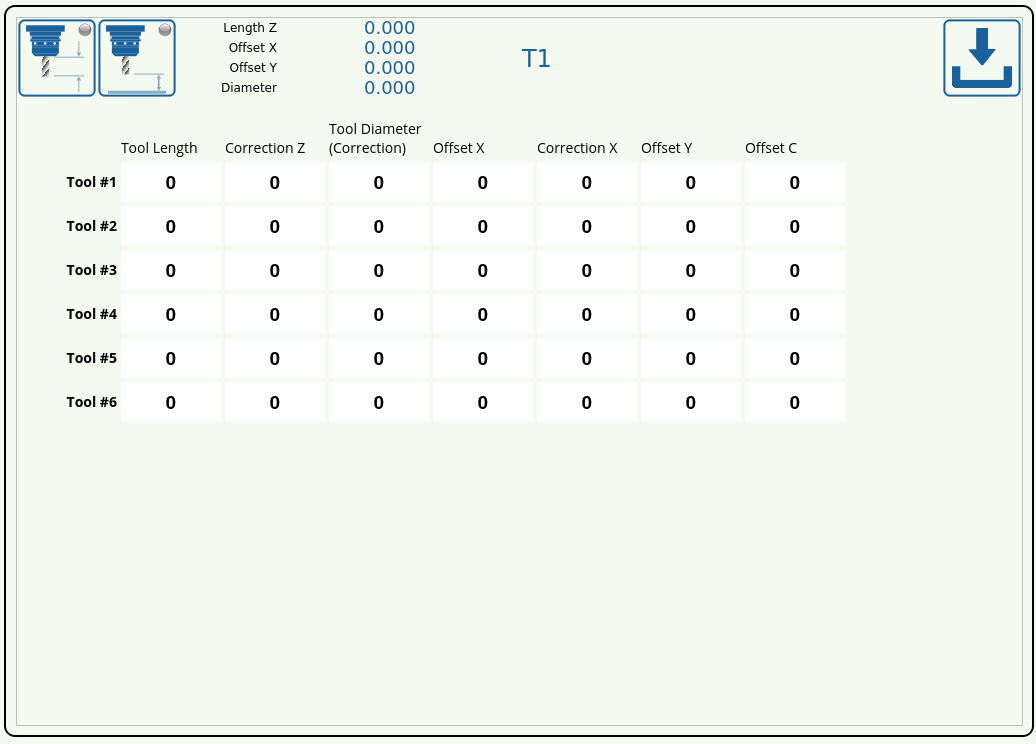Click Tool #4 Correction X cell
The height and width of the screenshot is (744, 1036).
(x=587, y=314)
